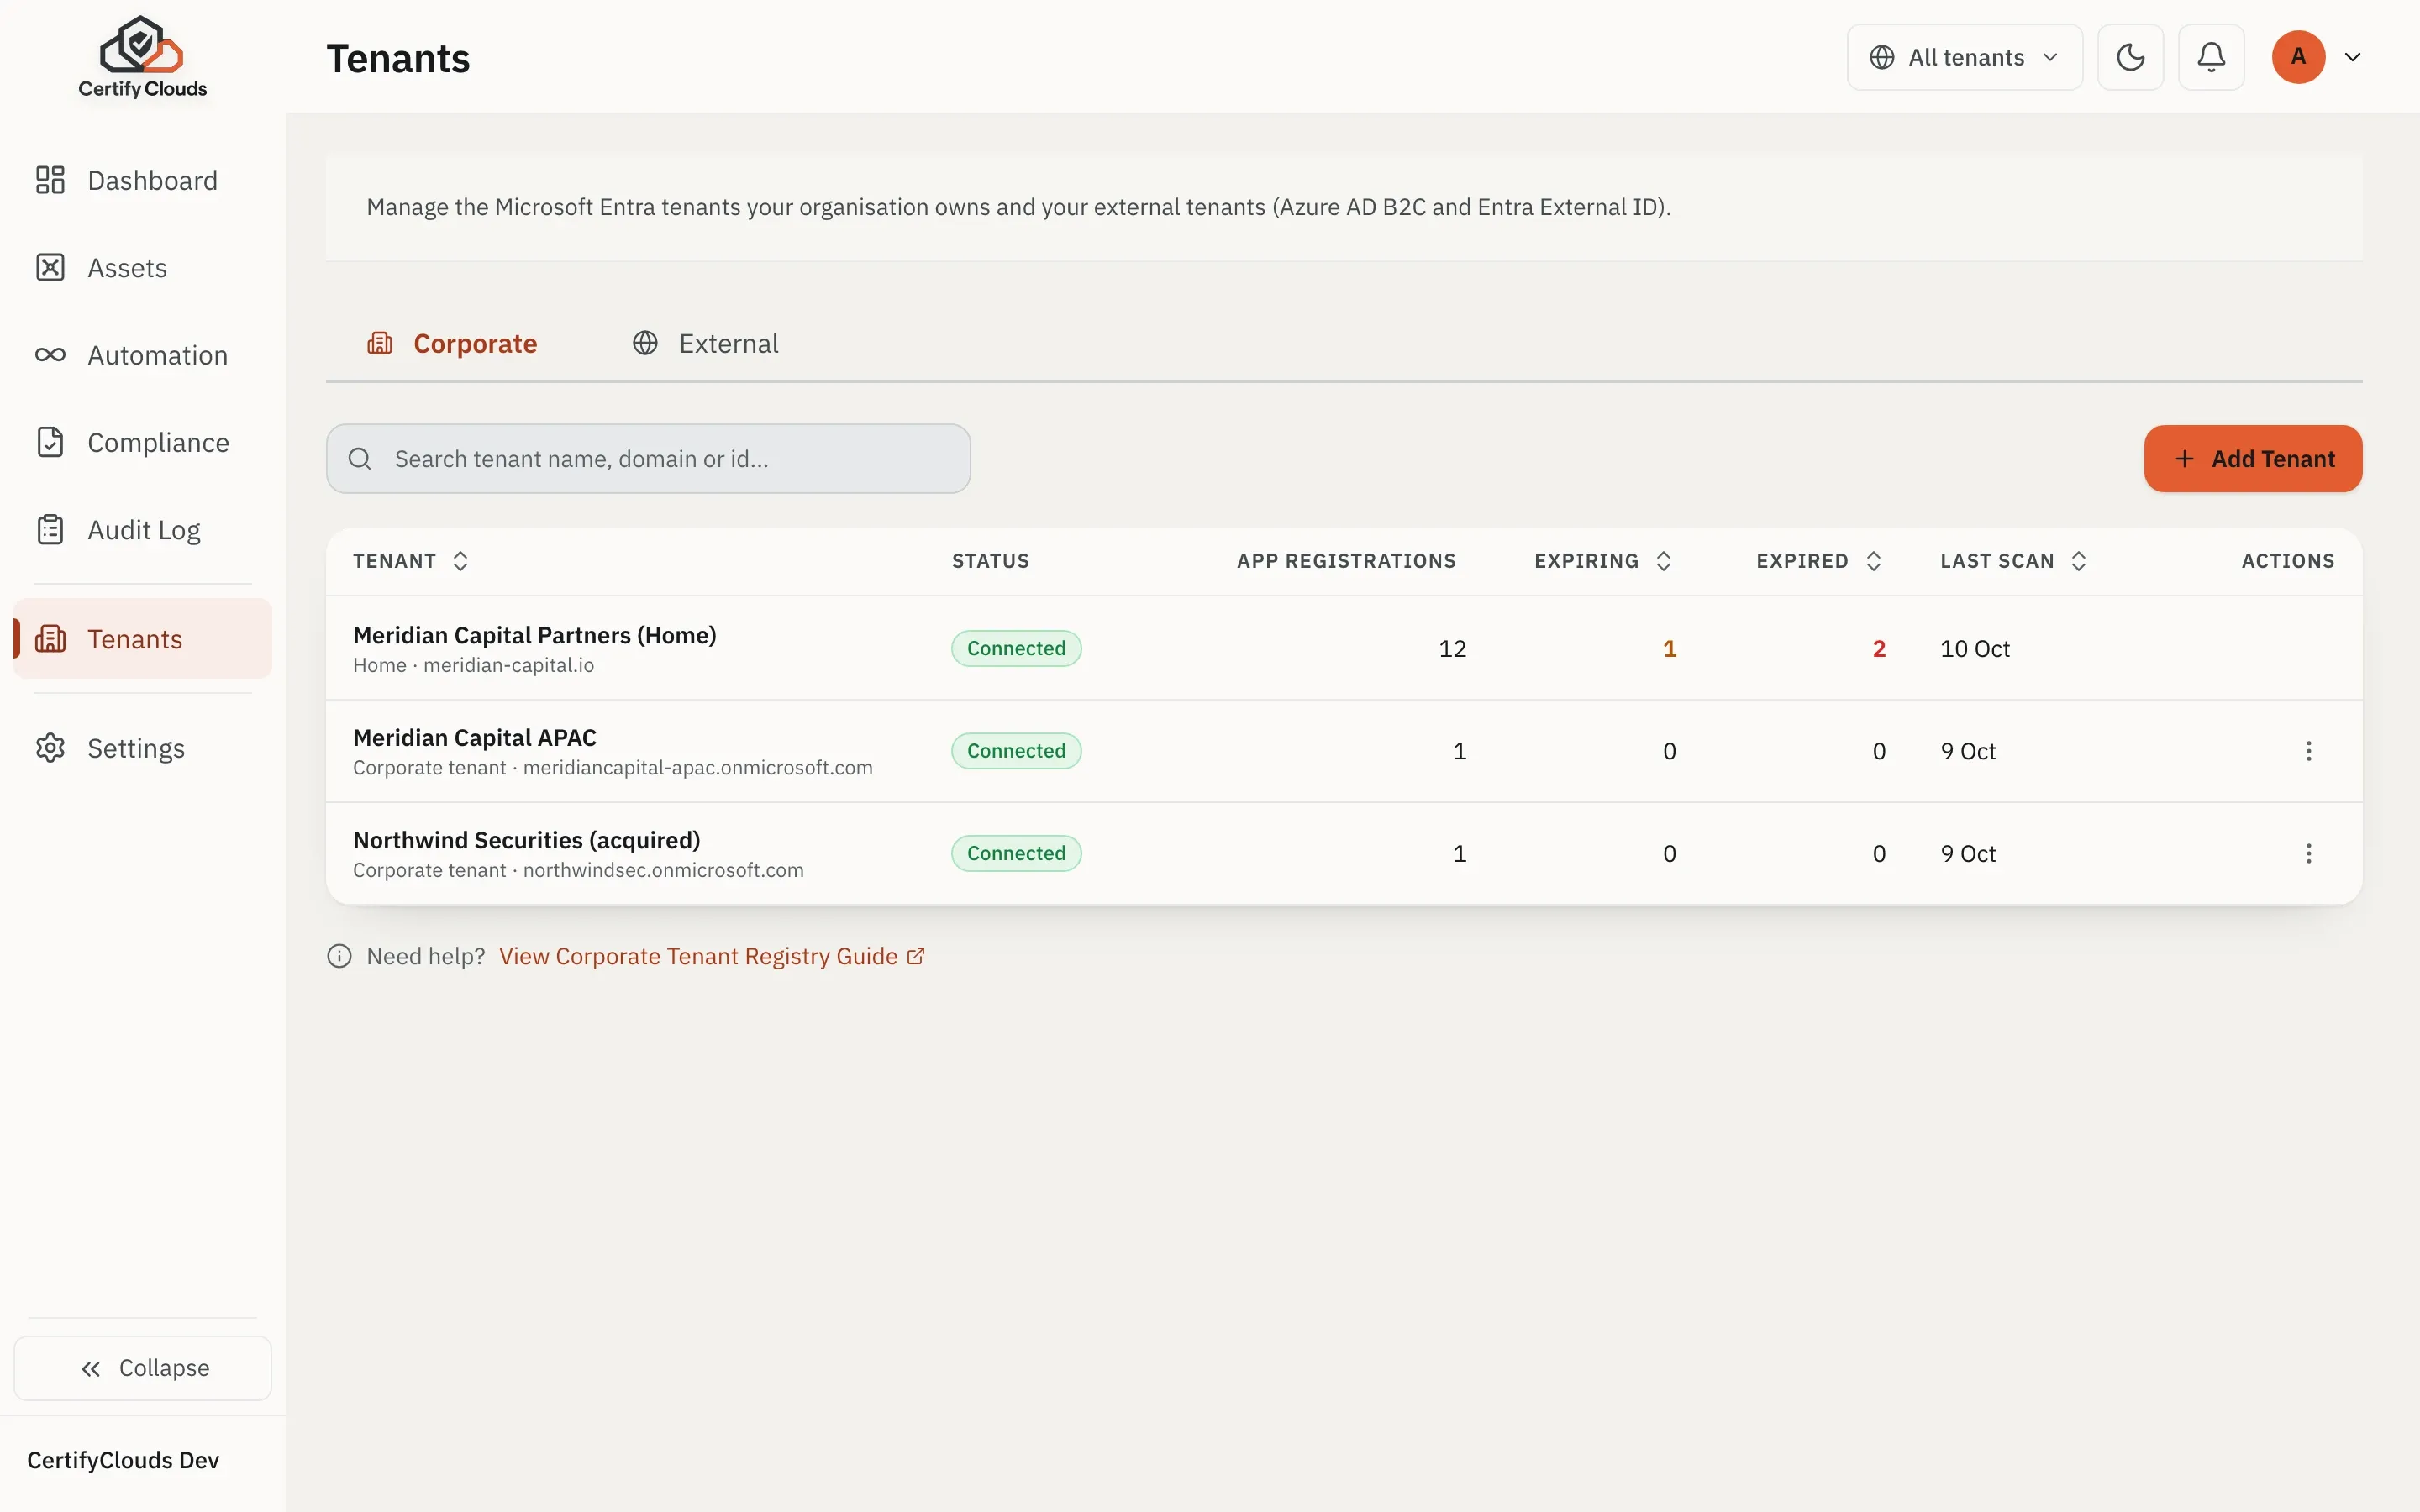Sort by the Expiring column

pyautogui.click(x=1603, y=561)
